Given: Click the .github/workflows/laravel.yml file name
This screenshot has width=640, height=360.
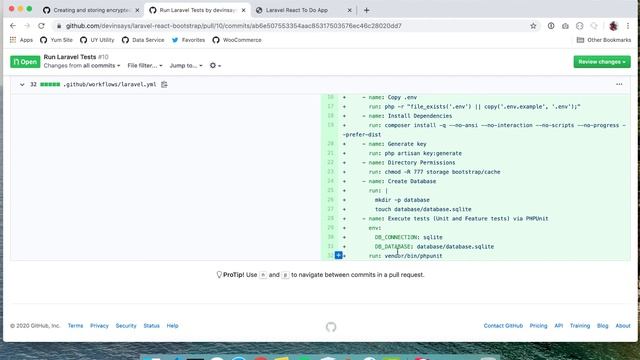Looking at the screenshot, I should [x=109, y=84].
